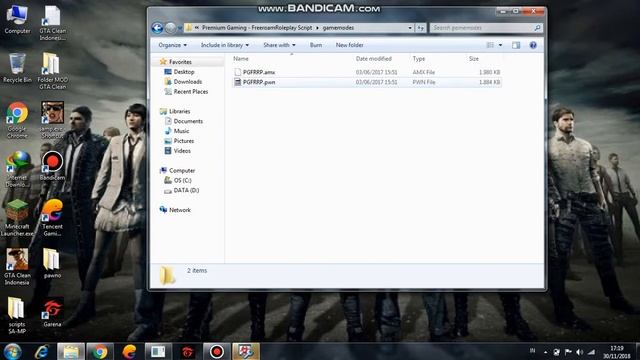Click the search magnifier icon

538,28
